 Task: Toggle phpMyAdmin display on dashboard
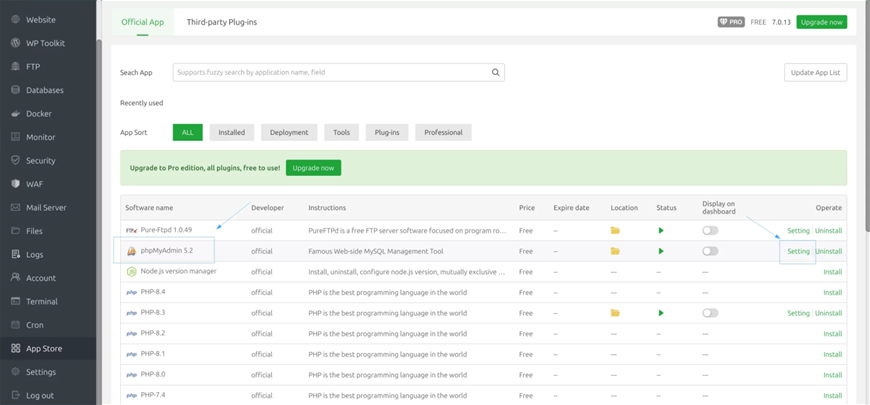[x=710, y=251]
